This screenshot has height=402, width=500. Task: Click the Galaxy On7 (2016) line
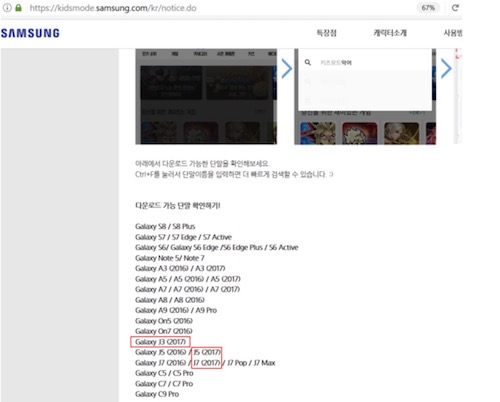164,331
